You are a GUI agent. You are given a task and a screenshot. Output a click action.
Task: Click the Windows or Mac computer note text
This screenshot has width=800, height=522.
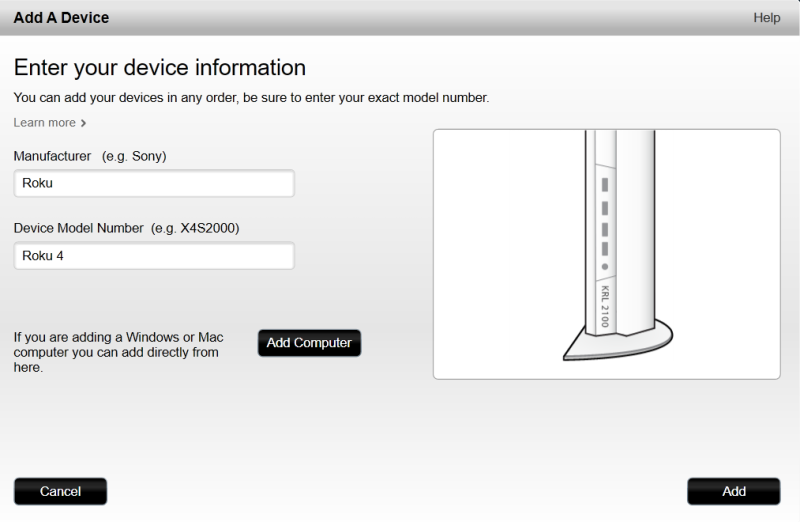118,352
